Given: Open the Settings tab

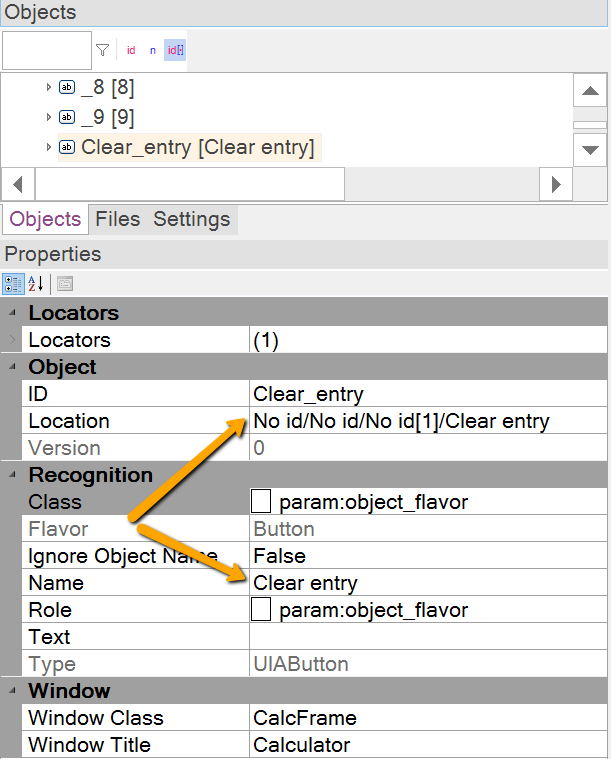Looking at the screenshot, I should point(191,219).
